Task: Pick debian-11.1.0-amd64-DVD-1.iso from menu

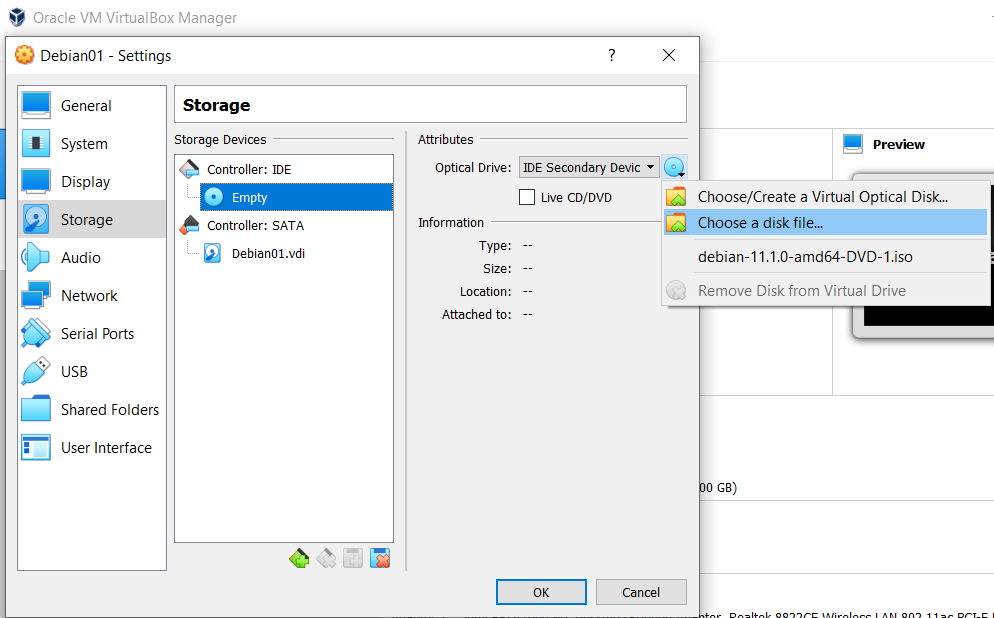Action: 824,257
